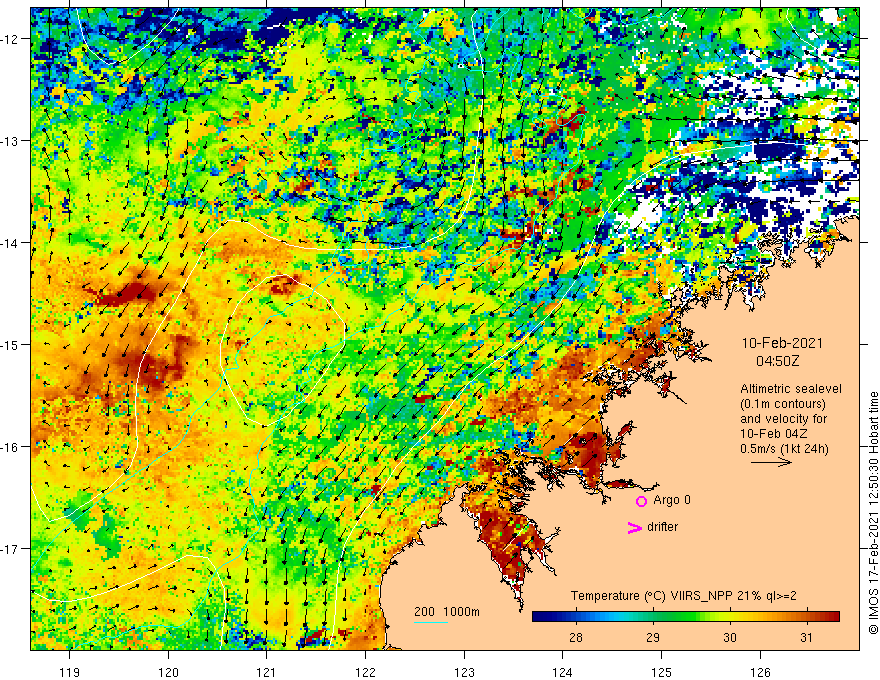The image size is (880, 680).
Task: Click the 0.5m/s velocity scale arrow
Action: [772, 463]
